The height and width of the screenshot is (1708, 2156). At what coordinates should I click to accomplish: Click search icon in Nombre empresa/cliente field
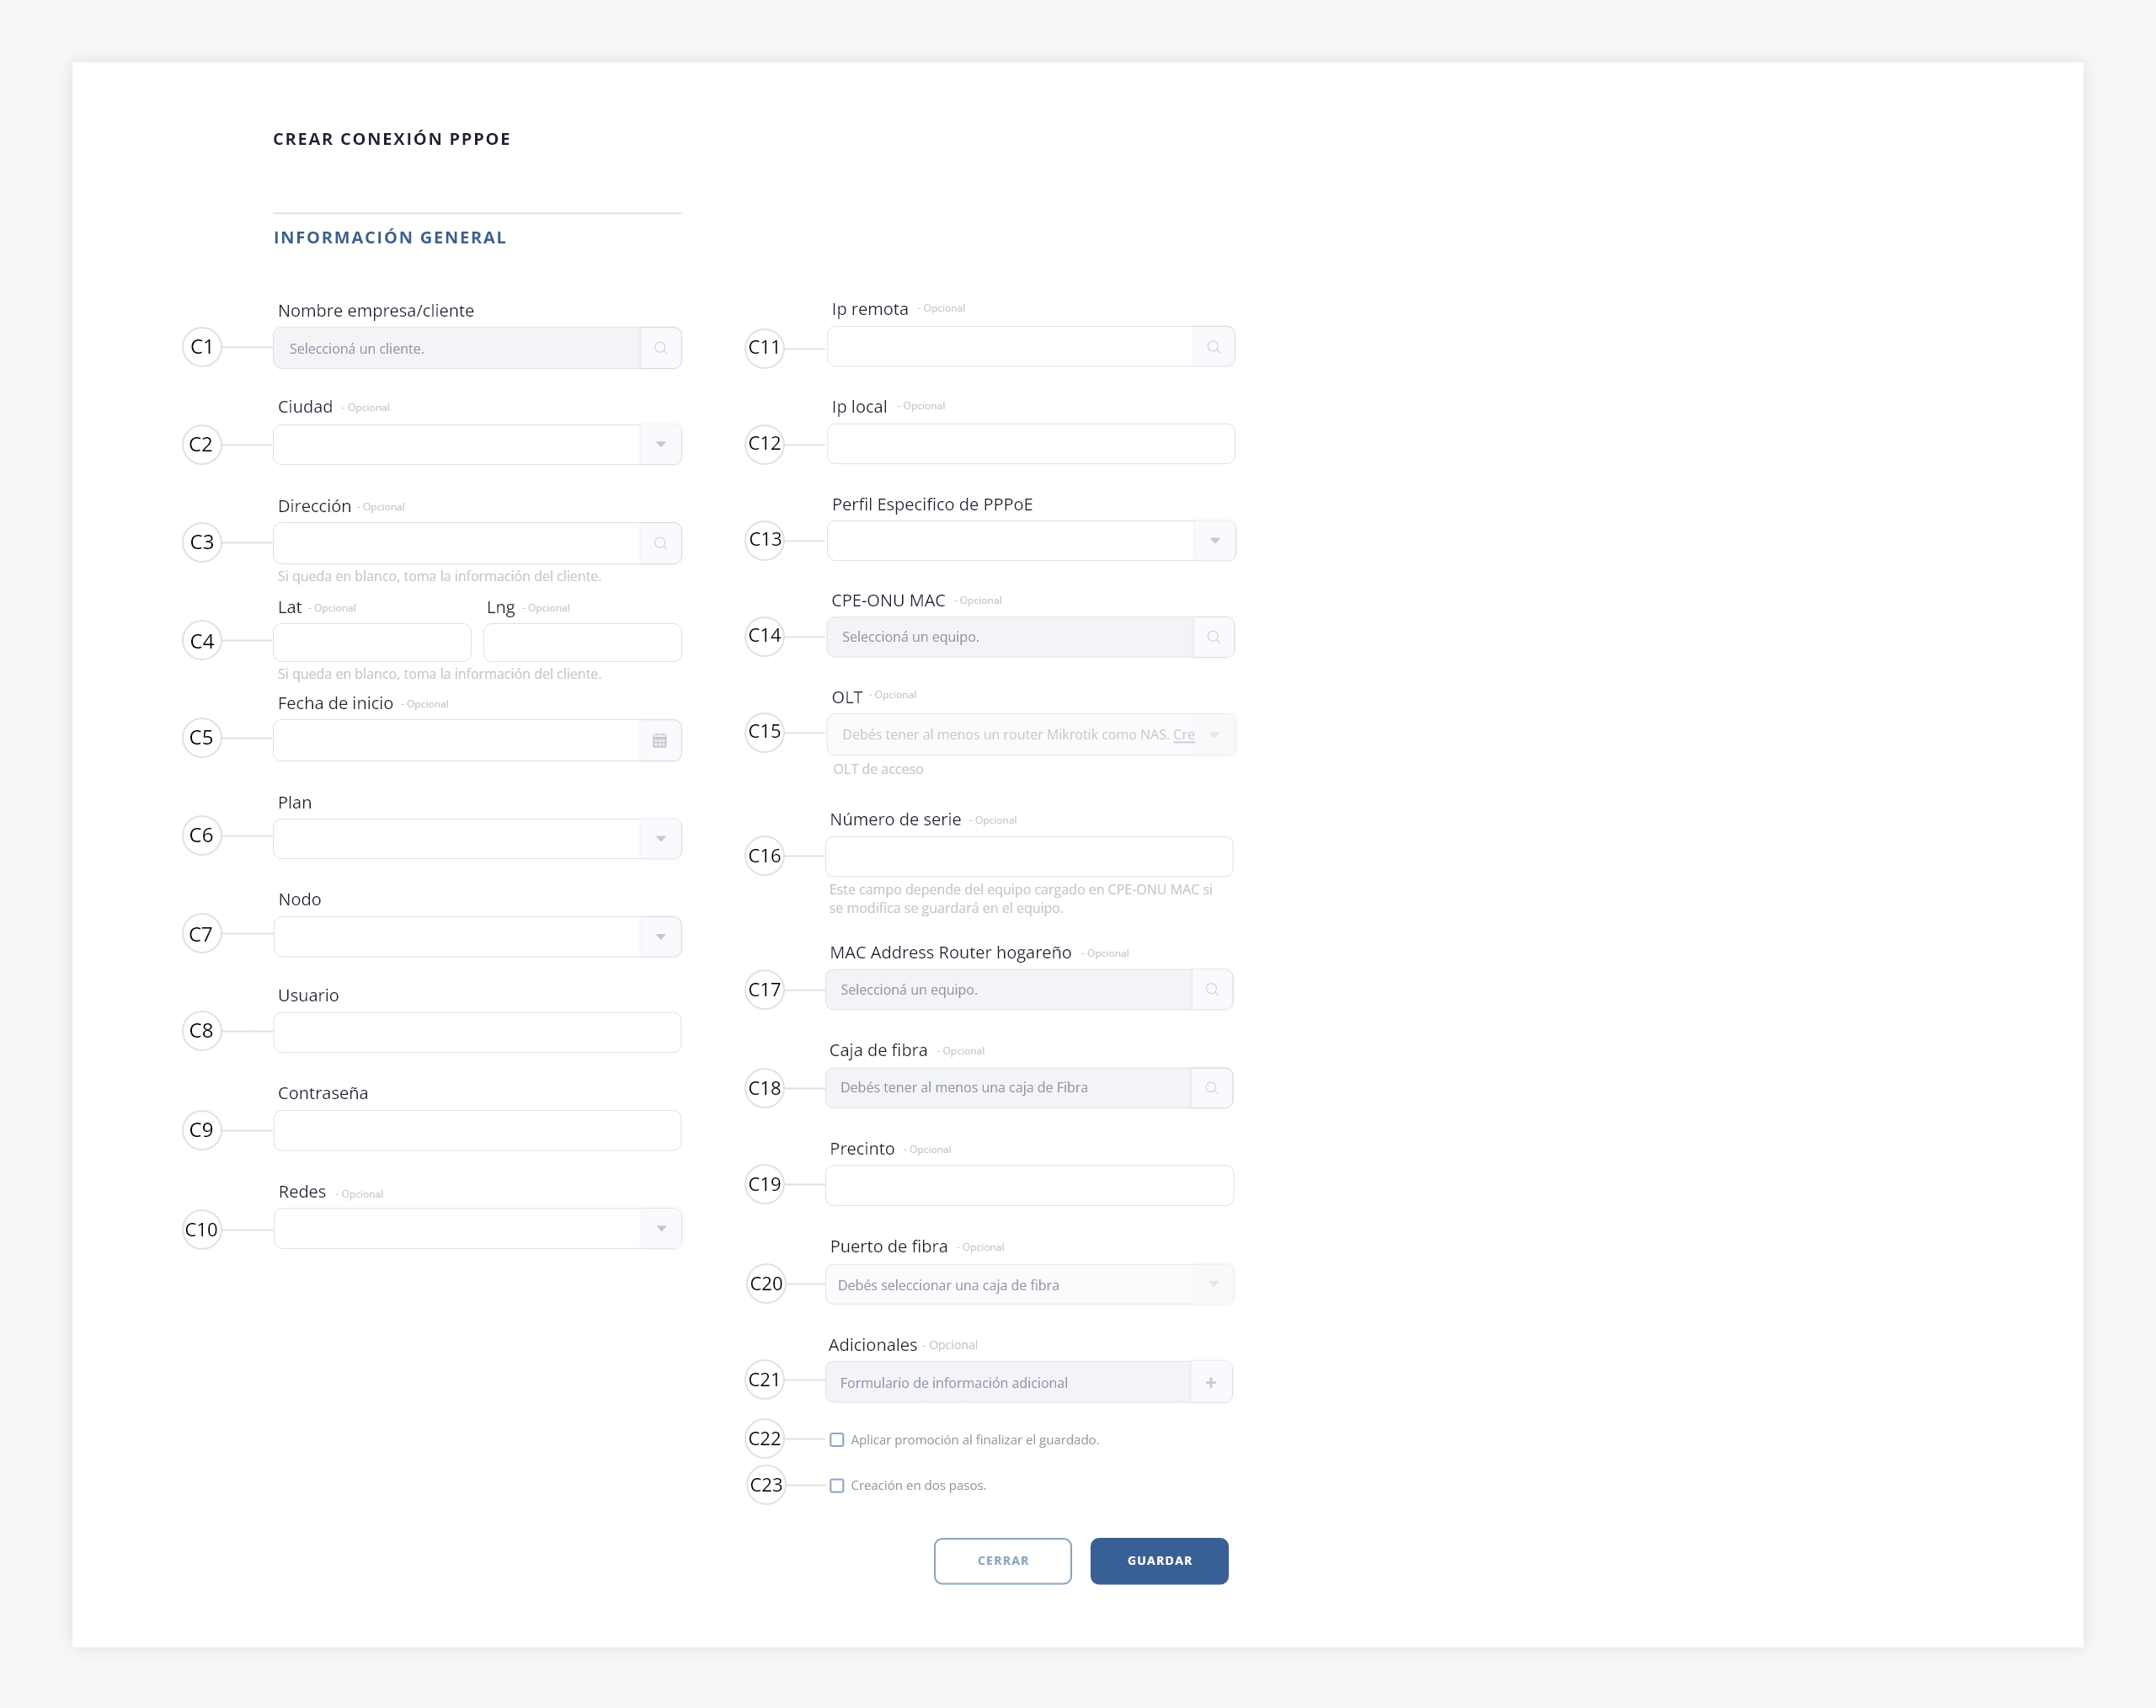coord(660,348)
